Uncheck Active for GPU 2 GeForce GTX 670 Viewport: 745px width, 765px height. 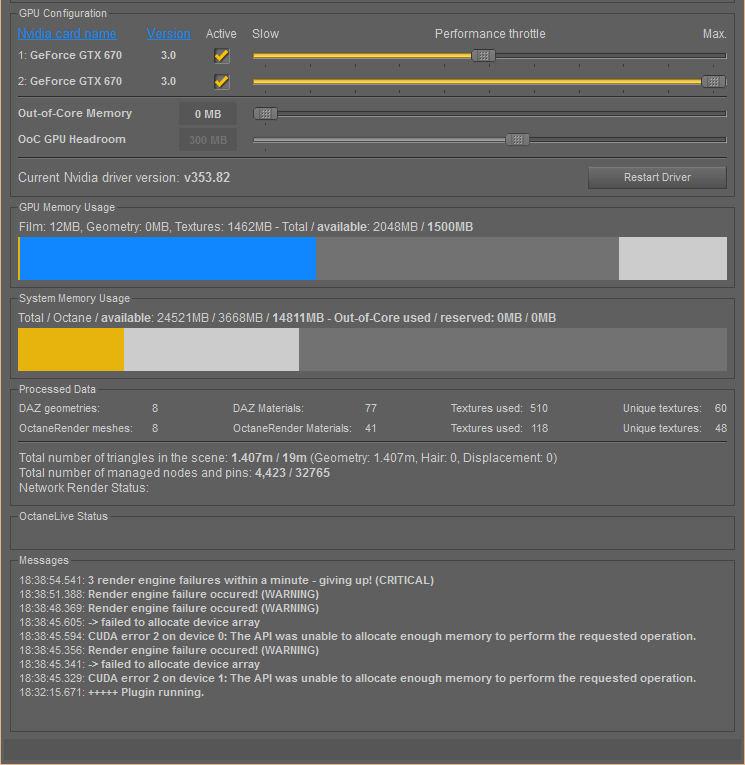click(x=221, y=81)
